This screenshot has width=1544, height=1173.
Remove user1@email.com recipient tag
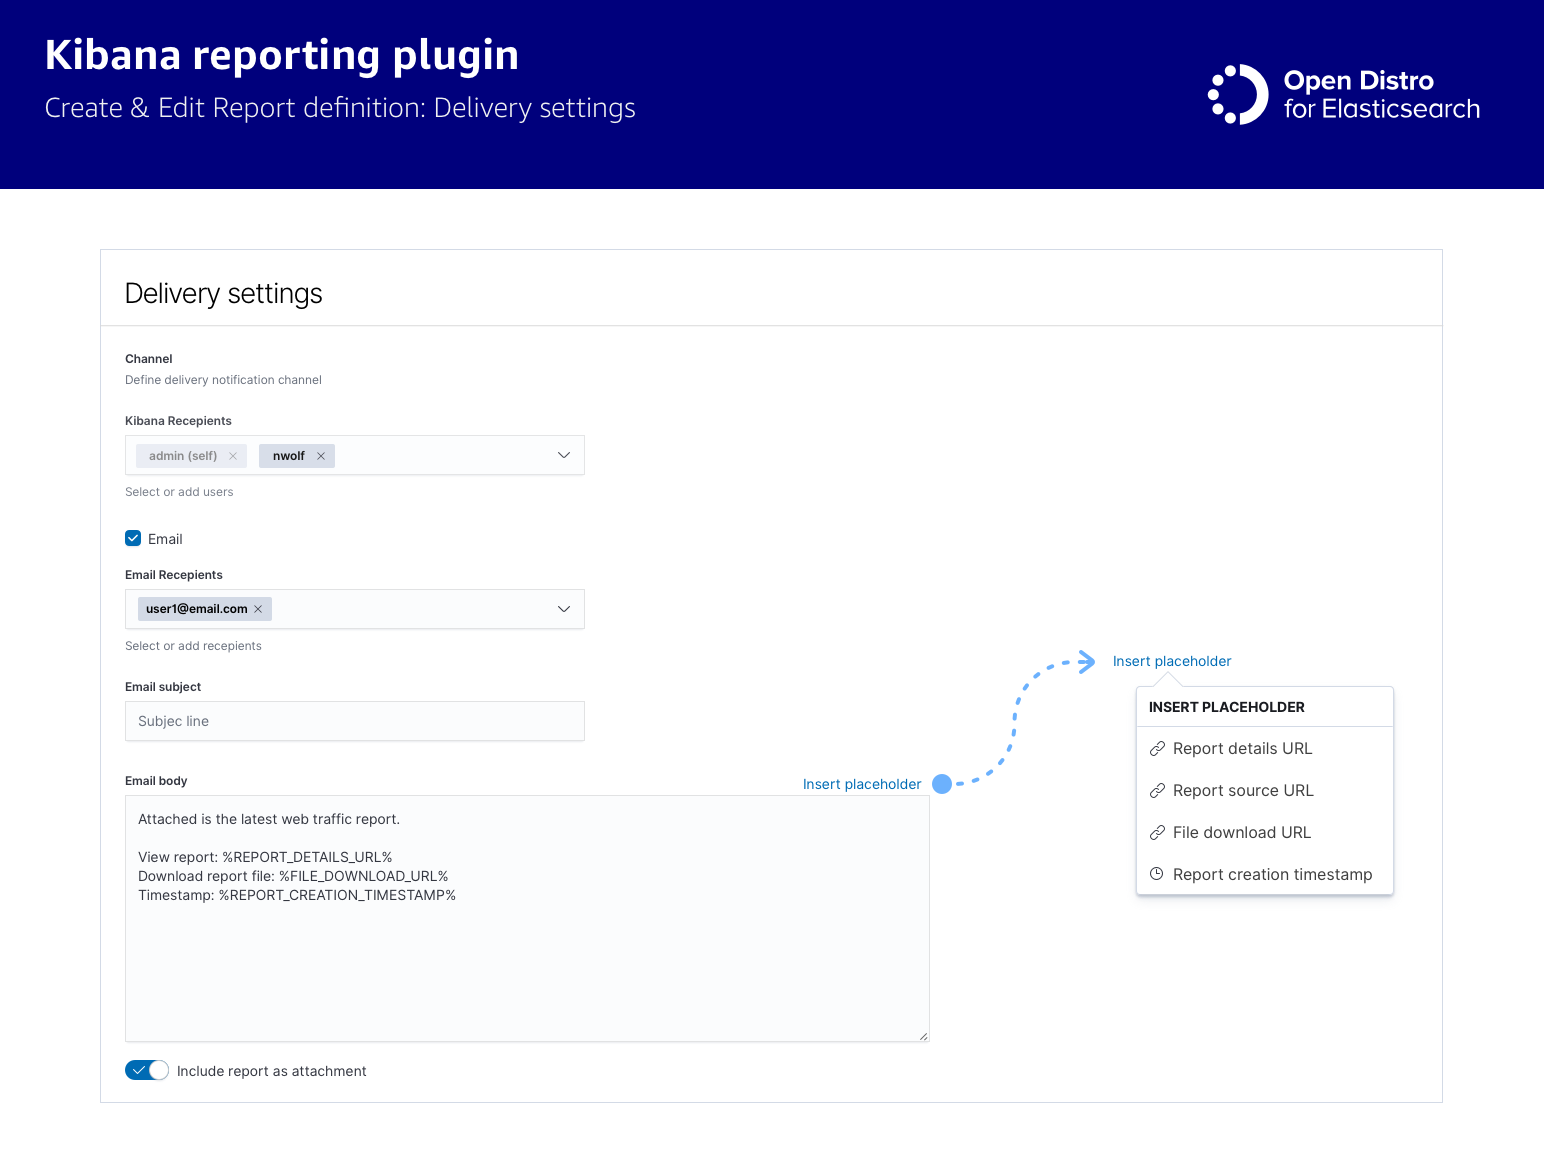[258, 609]
